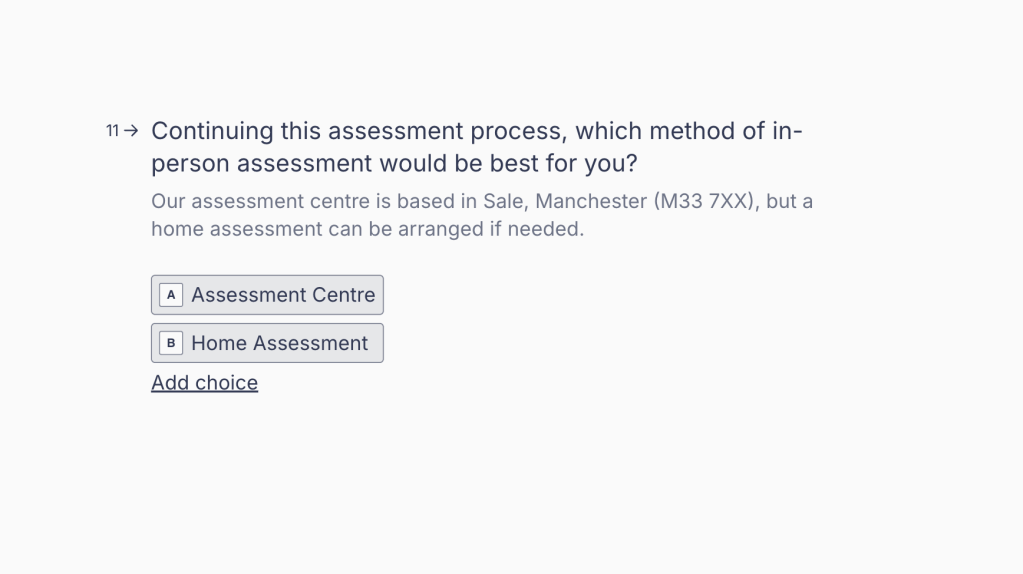Click the "B" key badge

[x=171, y=343]
